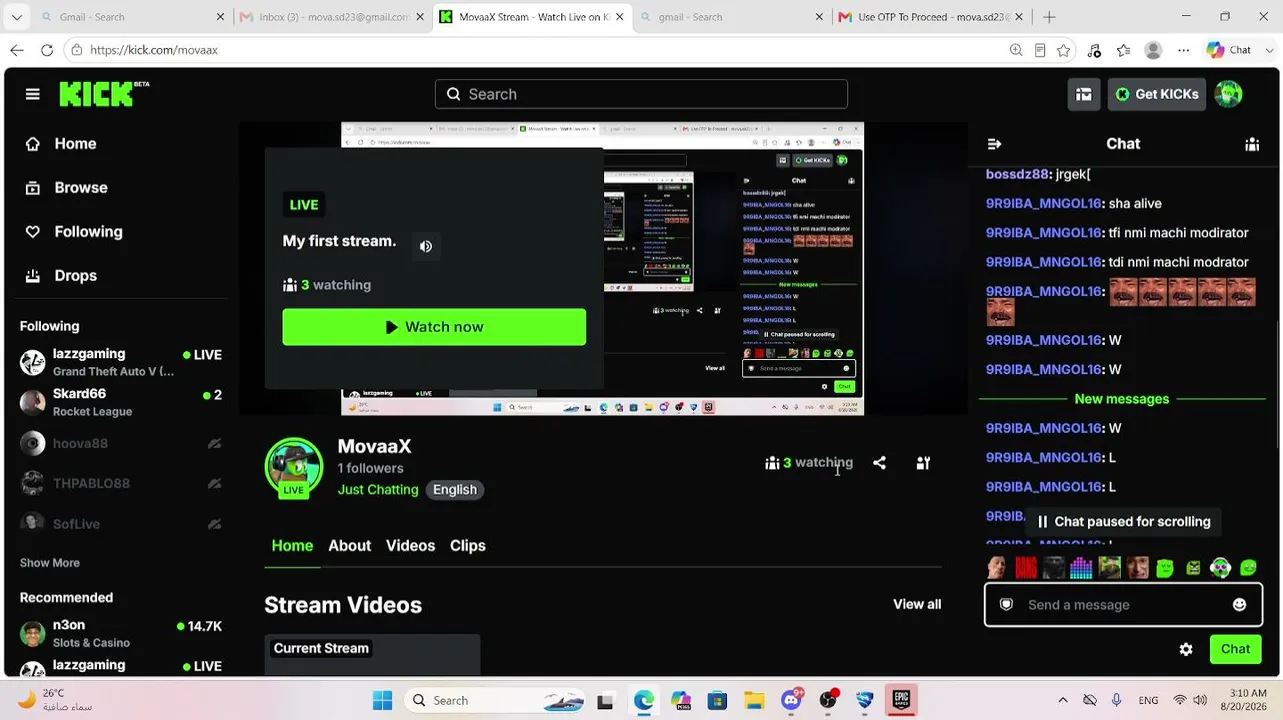Open chat settings gear

click(1186, 649)
